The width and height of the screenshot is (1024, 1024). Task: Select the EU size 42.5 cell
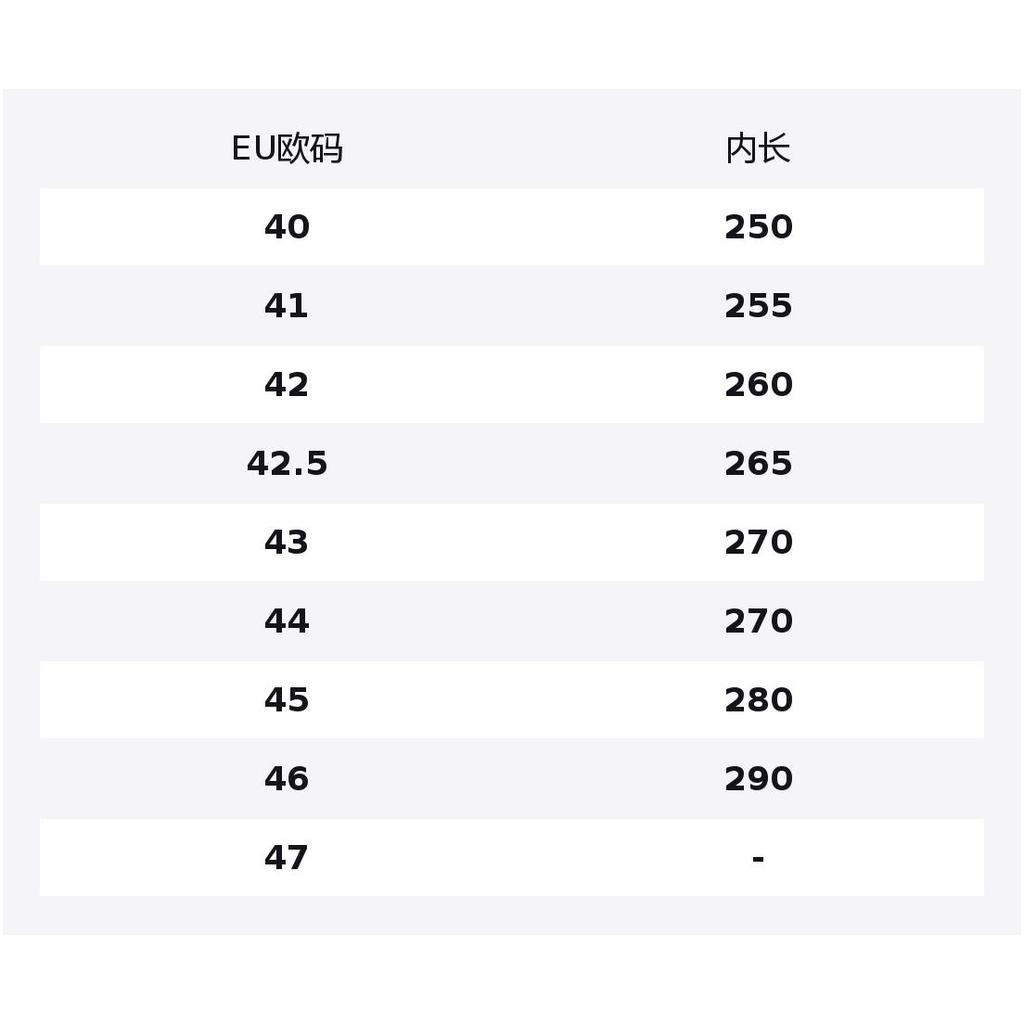pos(287,464)
